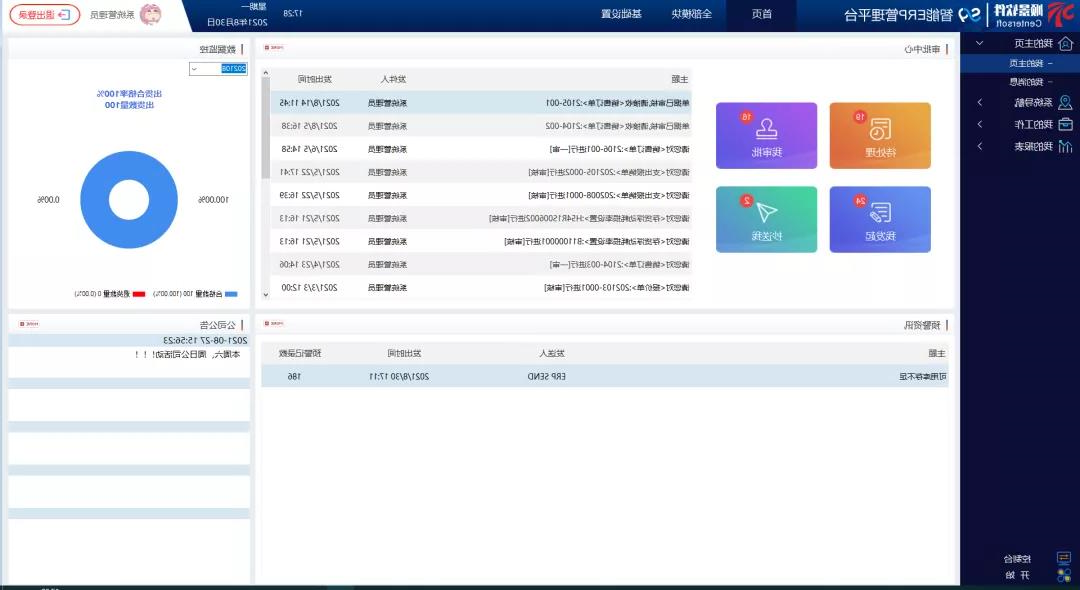Image resolution: width=1080 pixels, height=590 pixels.
Task: Collapse the 我的主页 sidebar section
Action: [979, 44]
